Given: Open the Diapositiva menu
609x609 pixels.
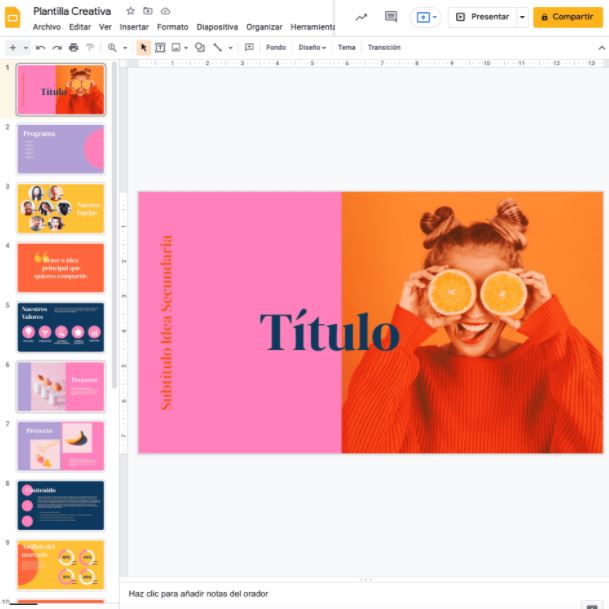Looking at the screenshot, I should point(217,27).
